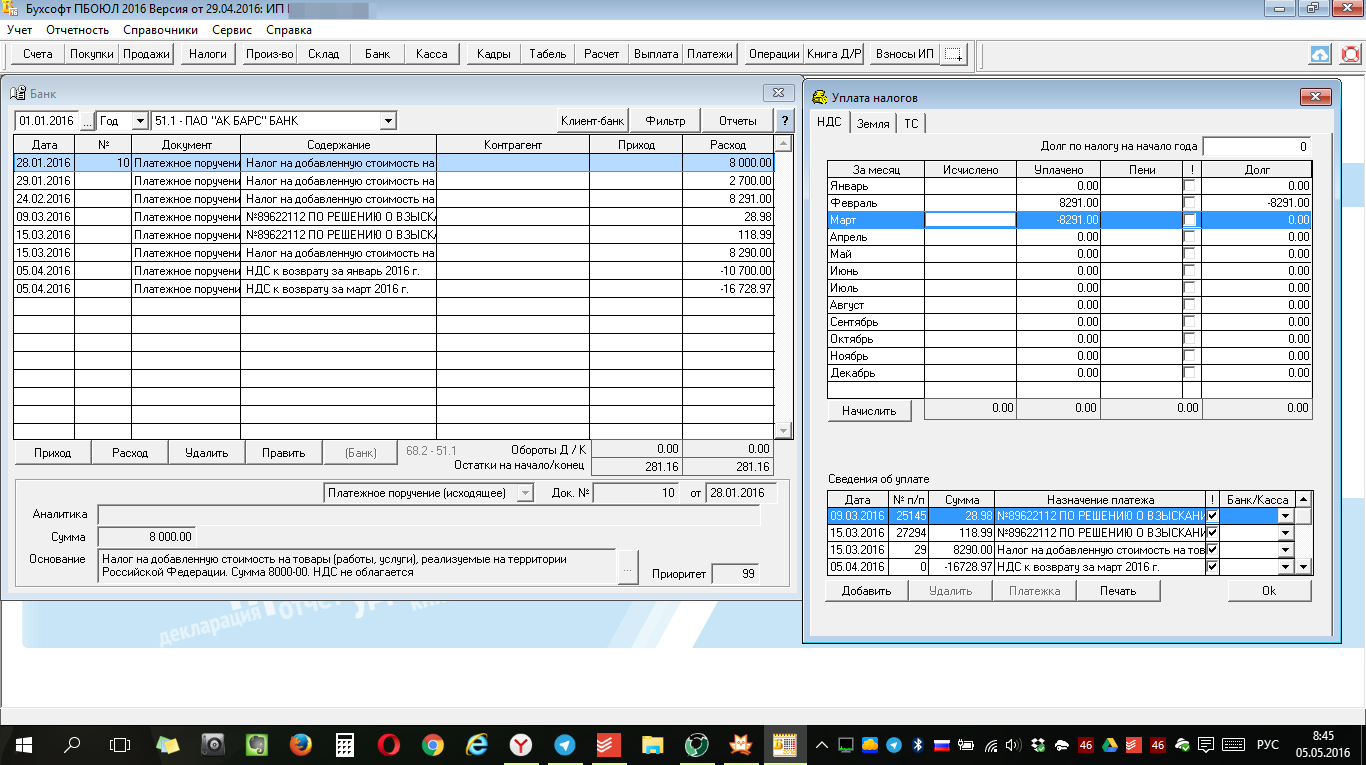1366x765 pixels.
Task: Click the dashed-rectangle add panel icon
Action: [x=954, y=55]
